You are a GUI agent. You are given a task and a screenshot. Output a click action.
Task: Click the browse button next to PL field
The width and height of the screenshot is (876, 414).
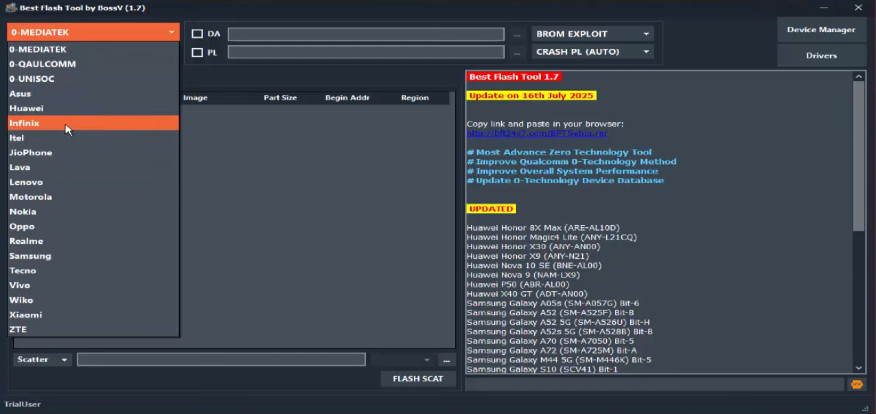[517, 52]
